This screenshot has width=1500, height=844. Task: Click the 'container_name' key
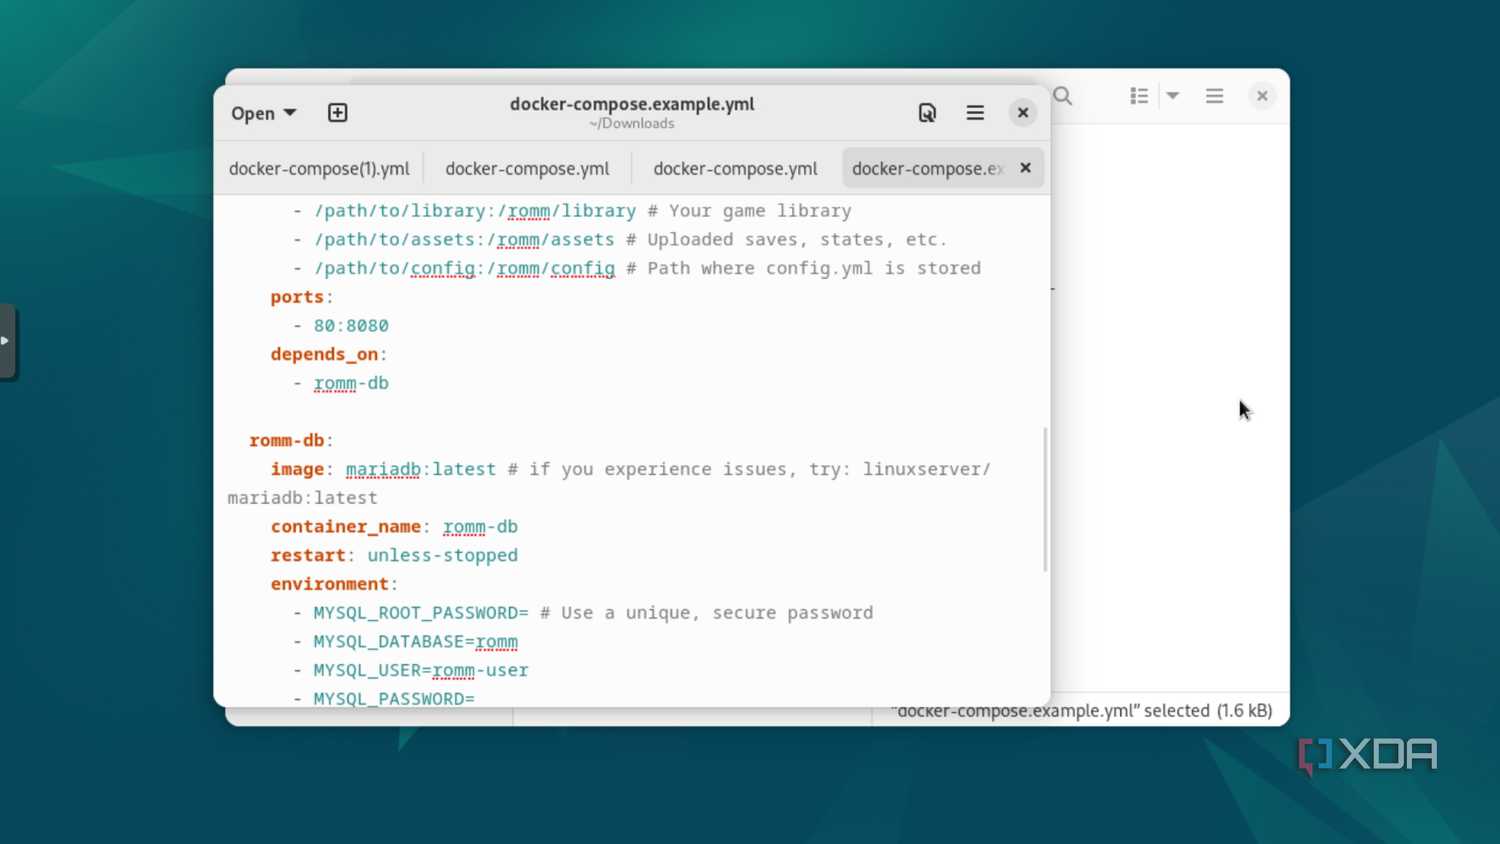[x=346, y=526]
